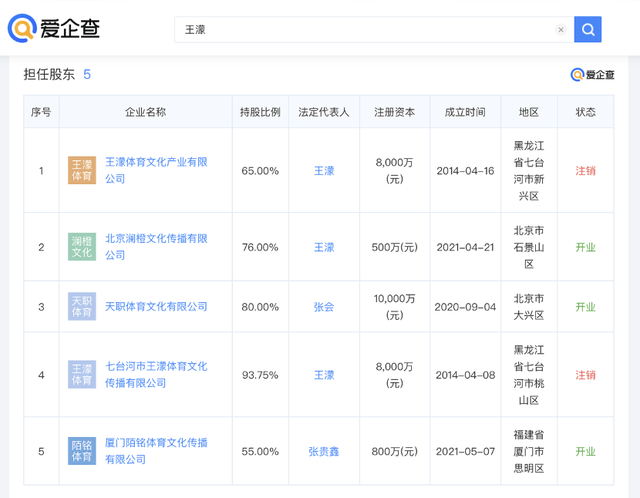Click the 持股比例 column header
This screenshot has height=498, width=640.
260,112
